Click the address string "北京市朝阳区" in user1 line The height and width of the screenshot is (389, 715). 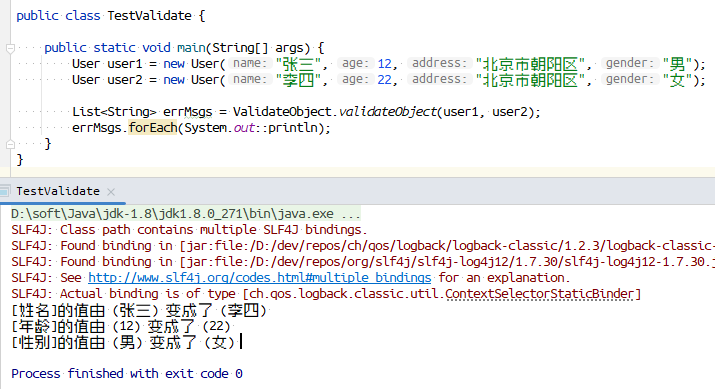click(x=530, y=64)
